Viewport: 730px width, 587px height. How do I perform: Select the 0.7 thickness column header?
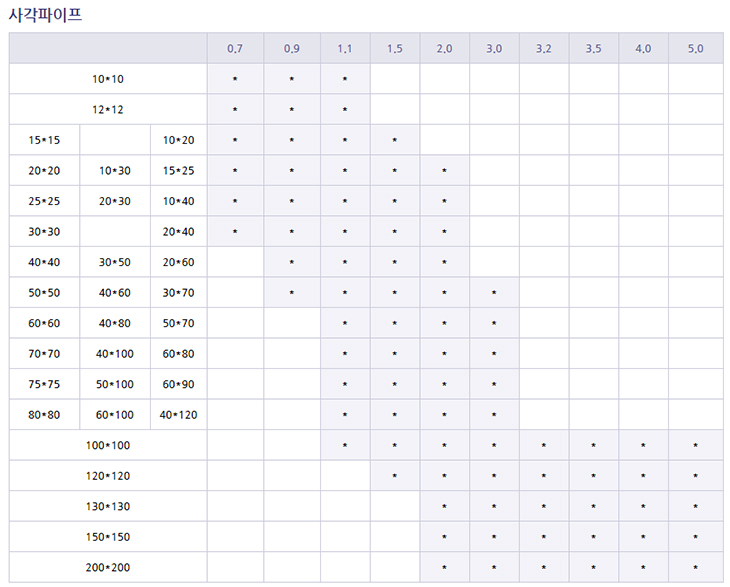tap(235, 48)
